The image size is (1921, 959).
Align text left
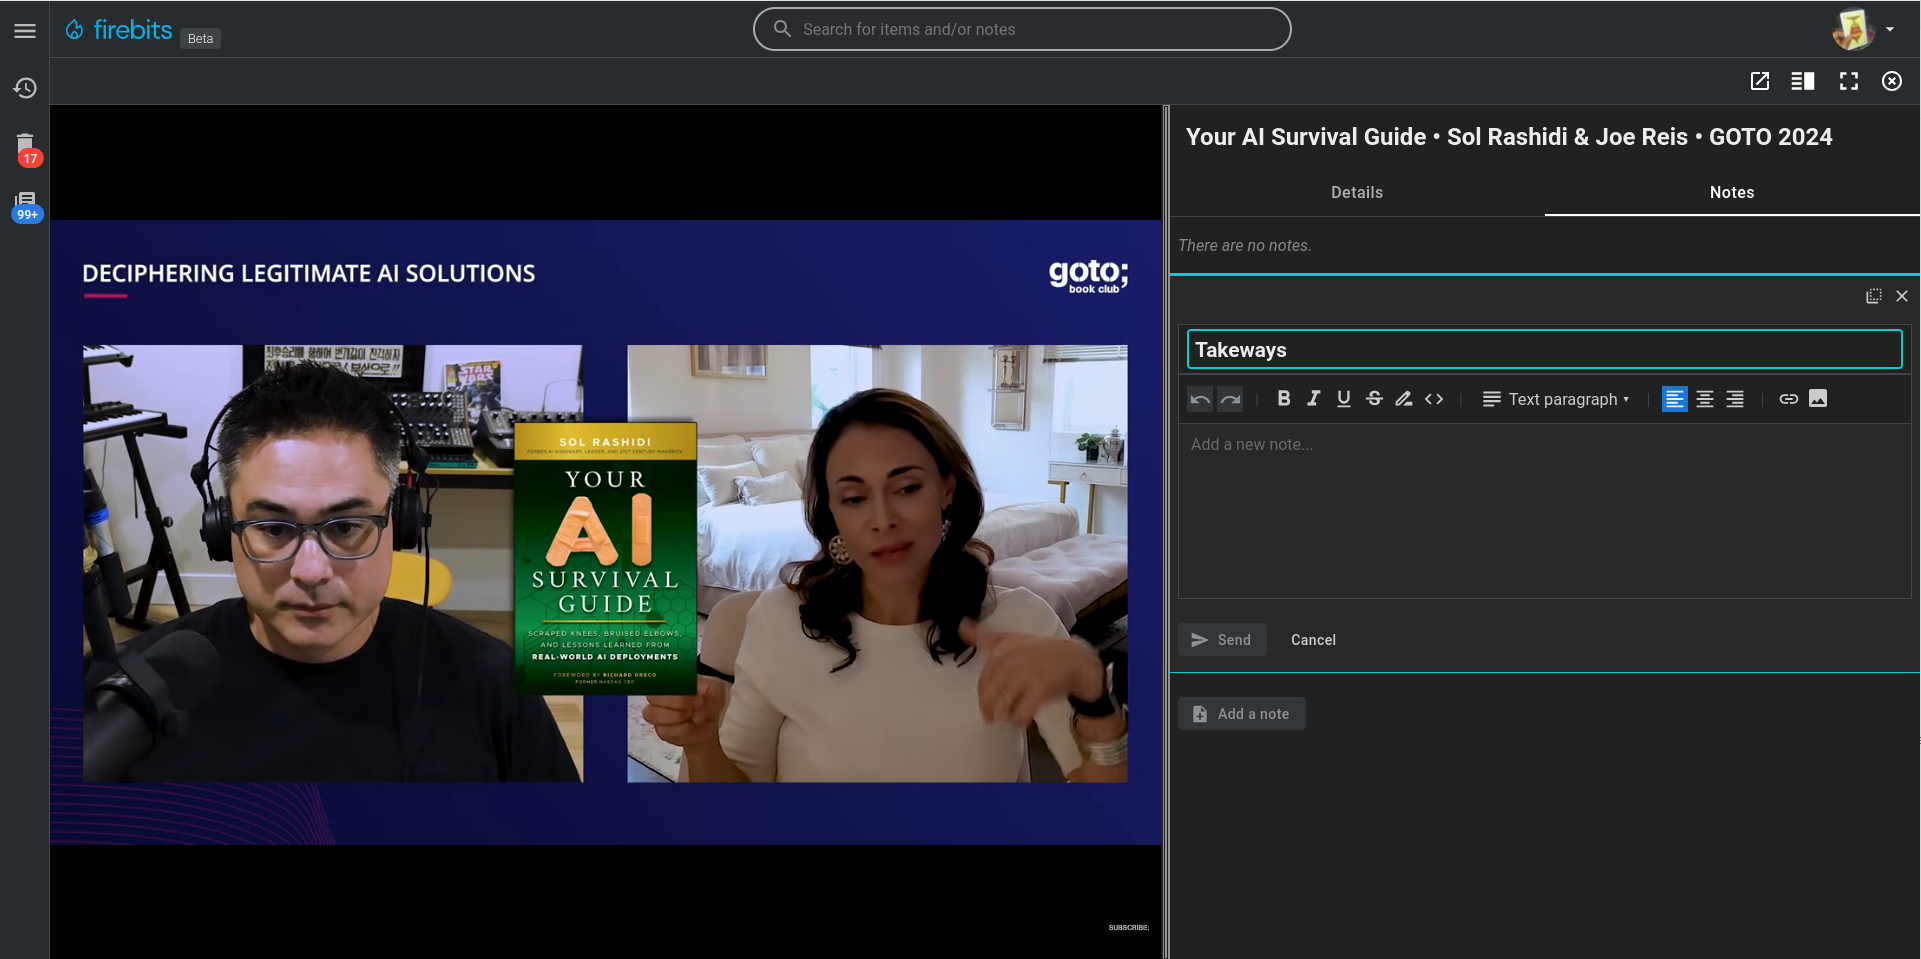(1674, 399)
